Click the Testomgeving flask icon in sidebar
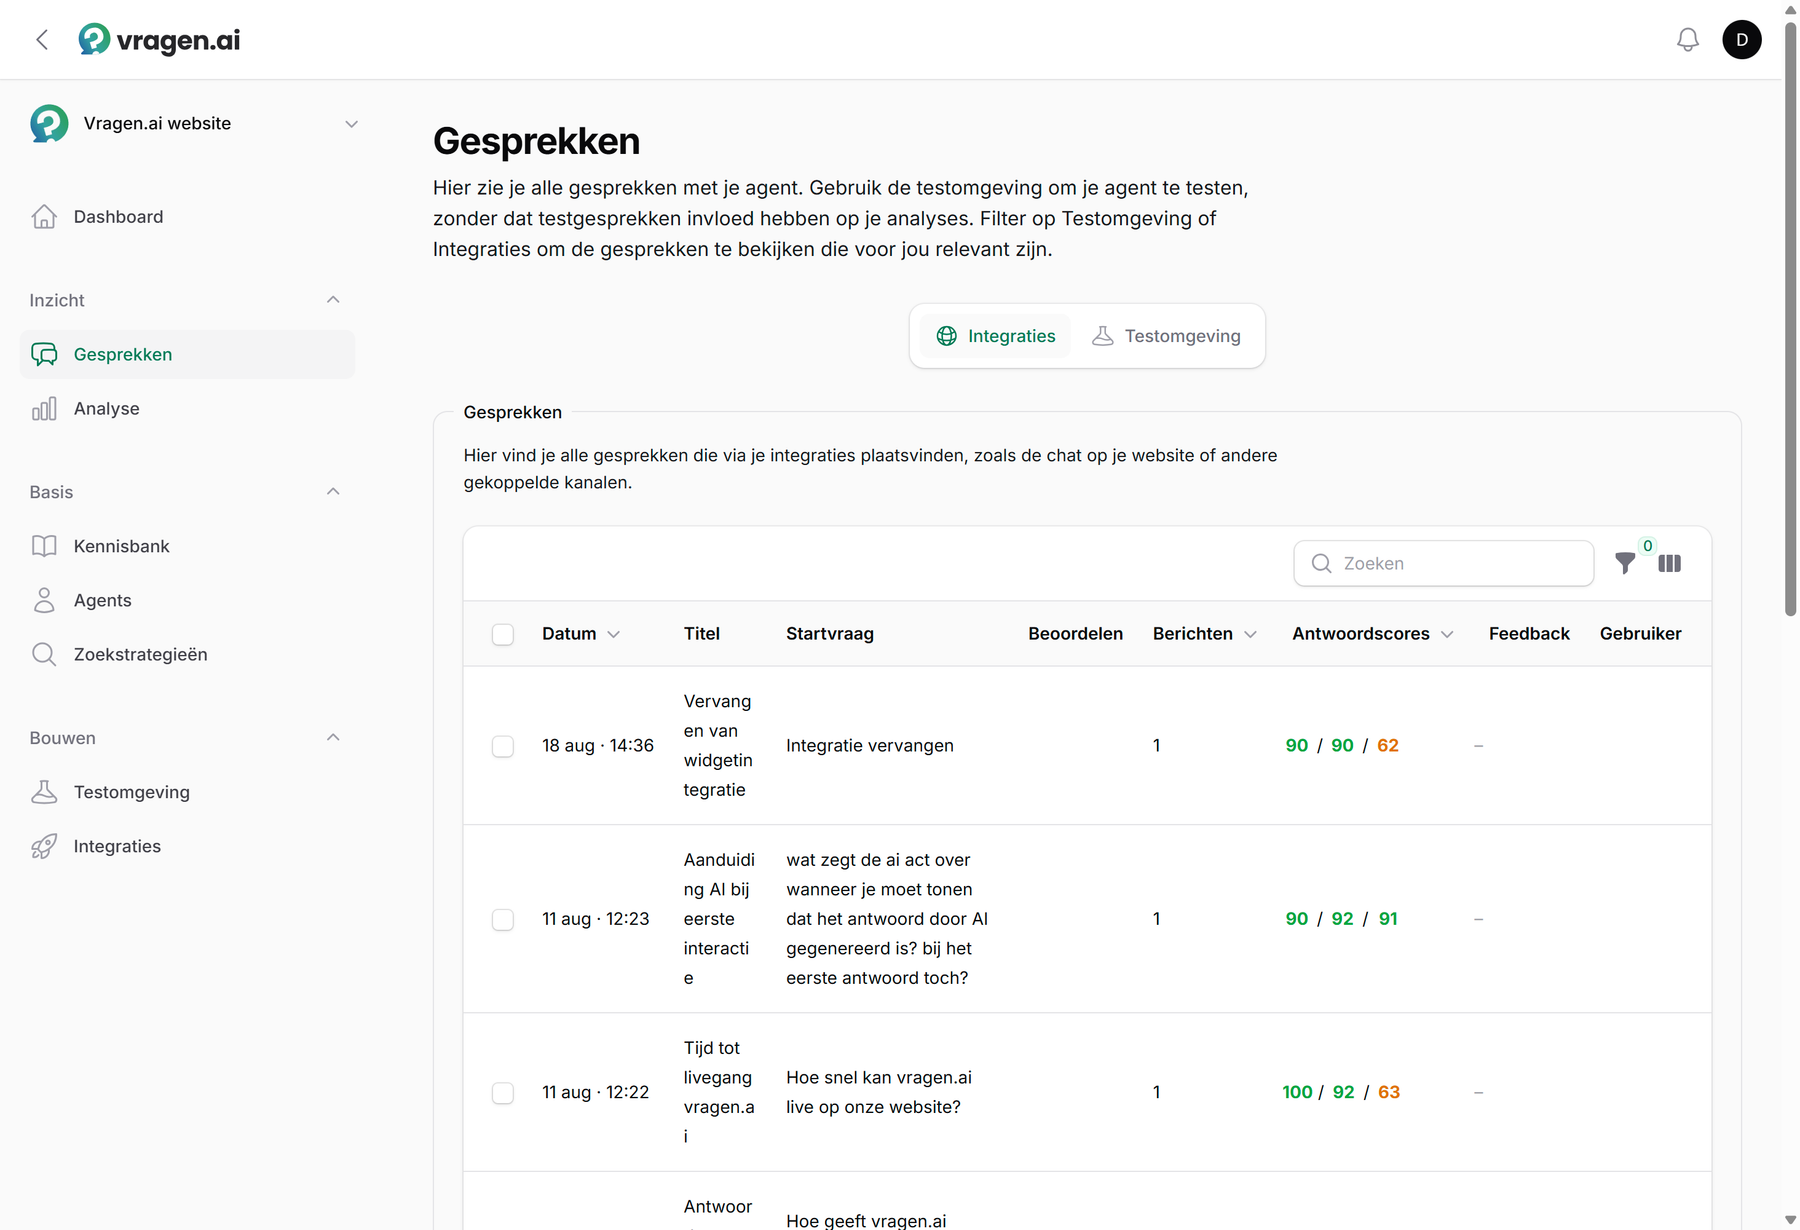Image resolution: width=1800 pixels, height=1230 pixels. click(x=44, y=792)
